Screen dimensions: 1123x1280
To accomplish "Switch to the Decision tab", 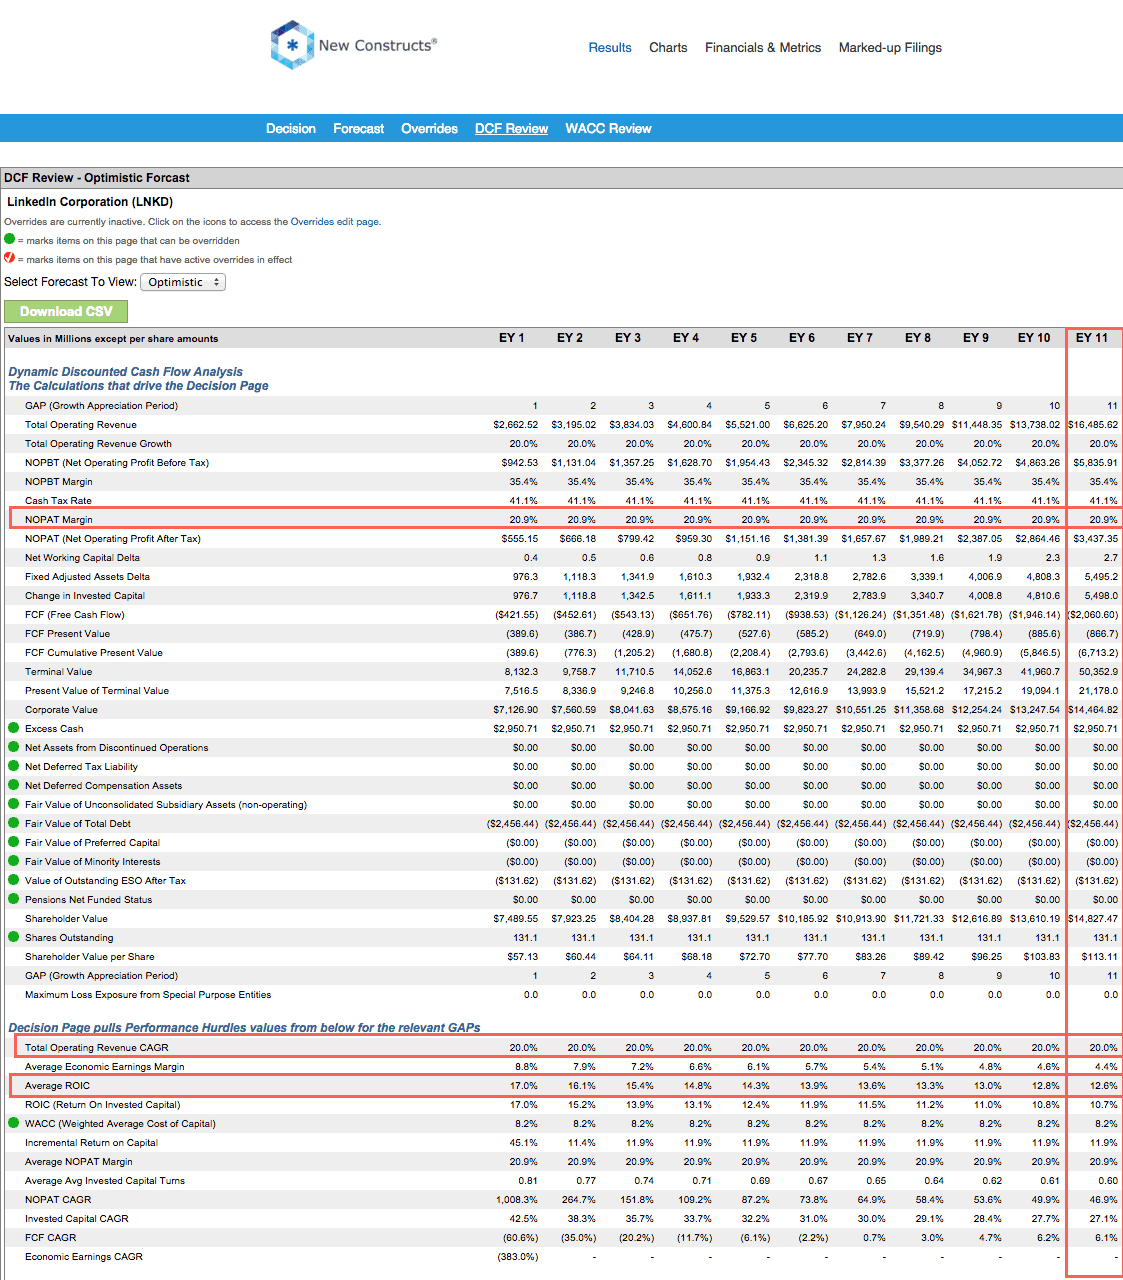I will click(x=291, y=128).
